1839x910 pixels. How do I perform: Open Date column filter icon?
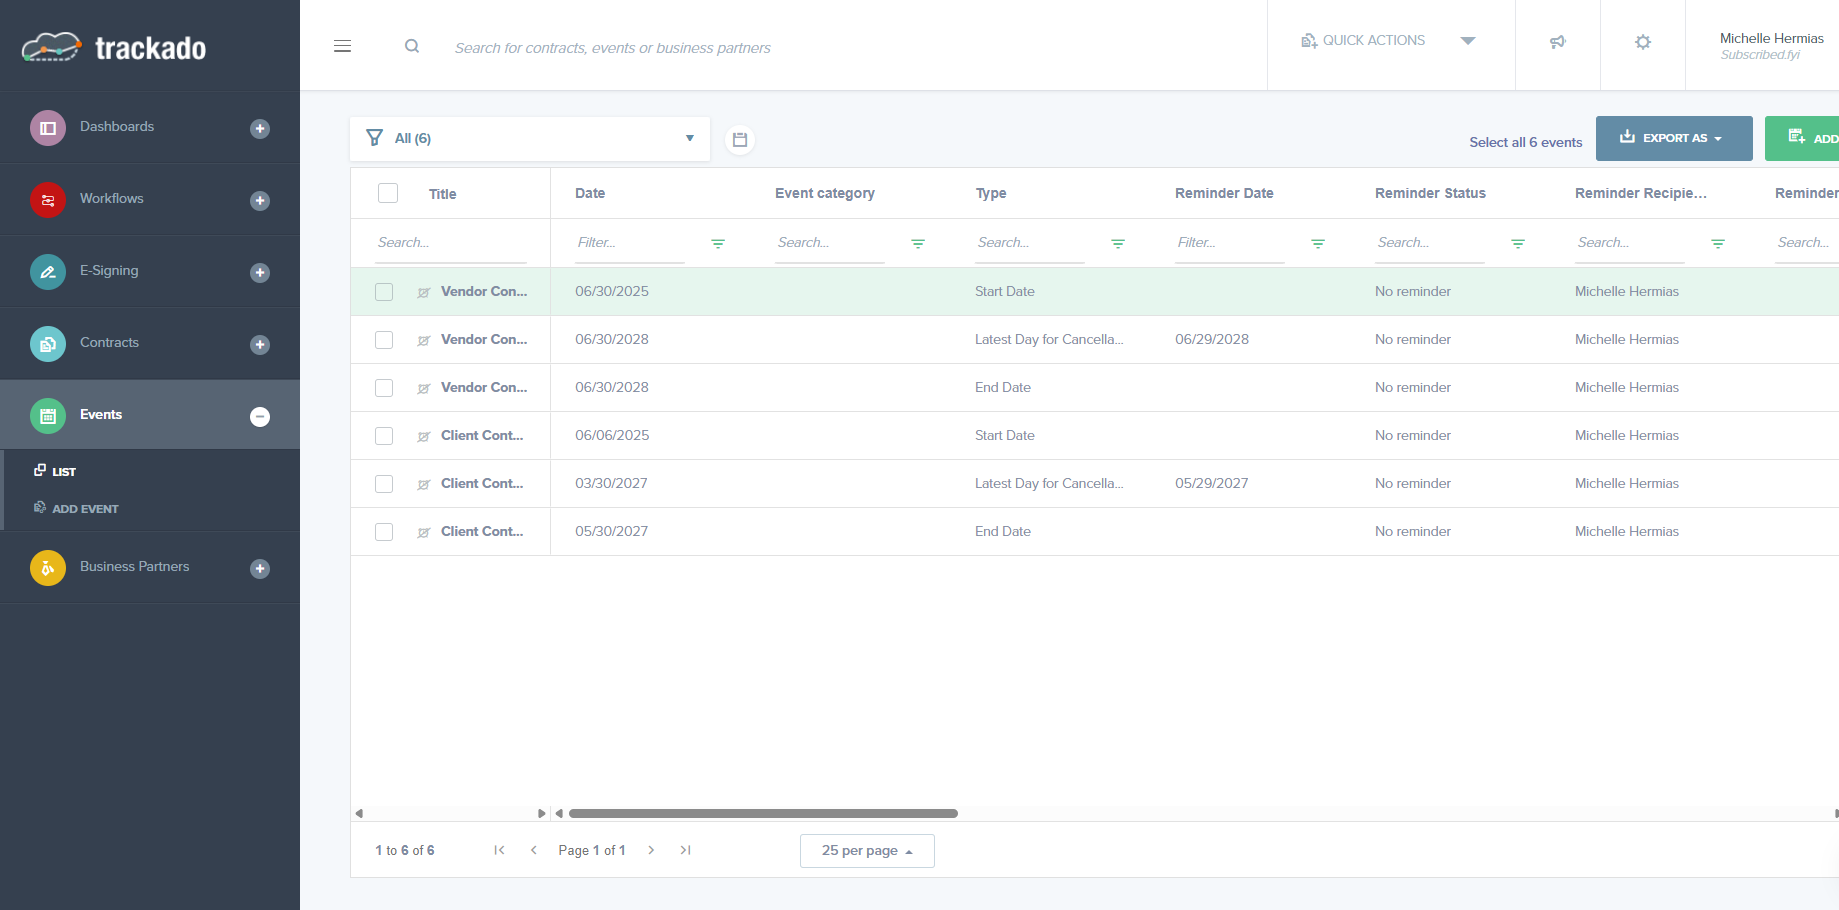tap(718, 244)
